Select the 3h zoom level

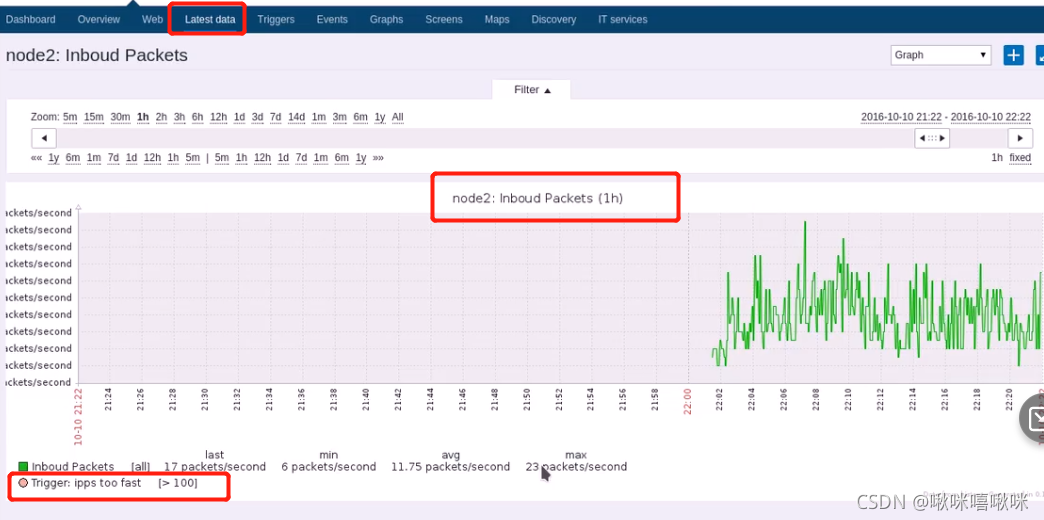[179, 117]
